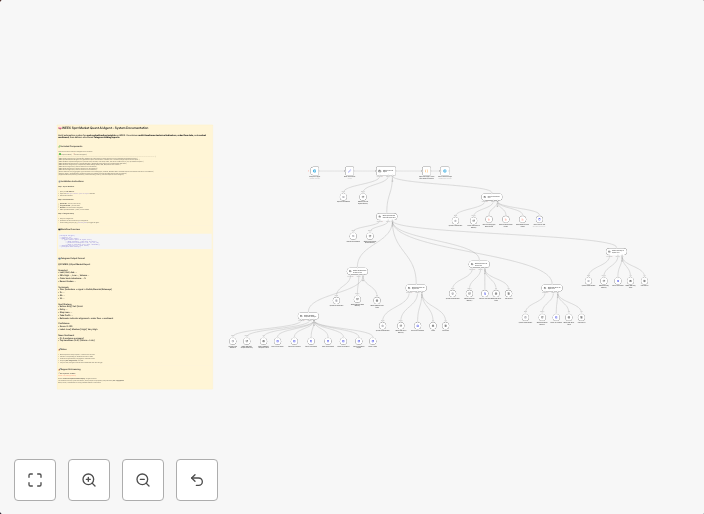Click the System Documentation sticky note title
Image resolution: width=704 pixels, height=514 pixels.
(105, 128)
